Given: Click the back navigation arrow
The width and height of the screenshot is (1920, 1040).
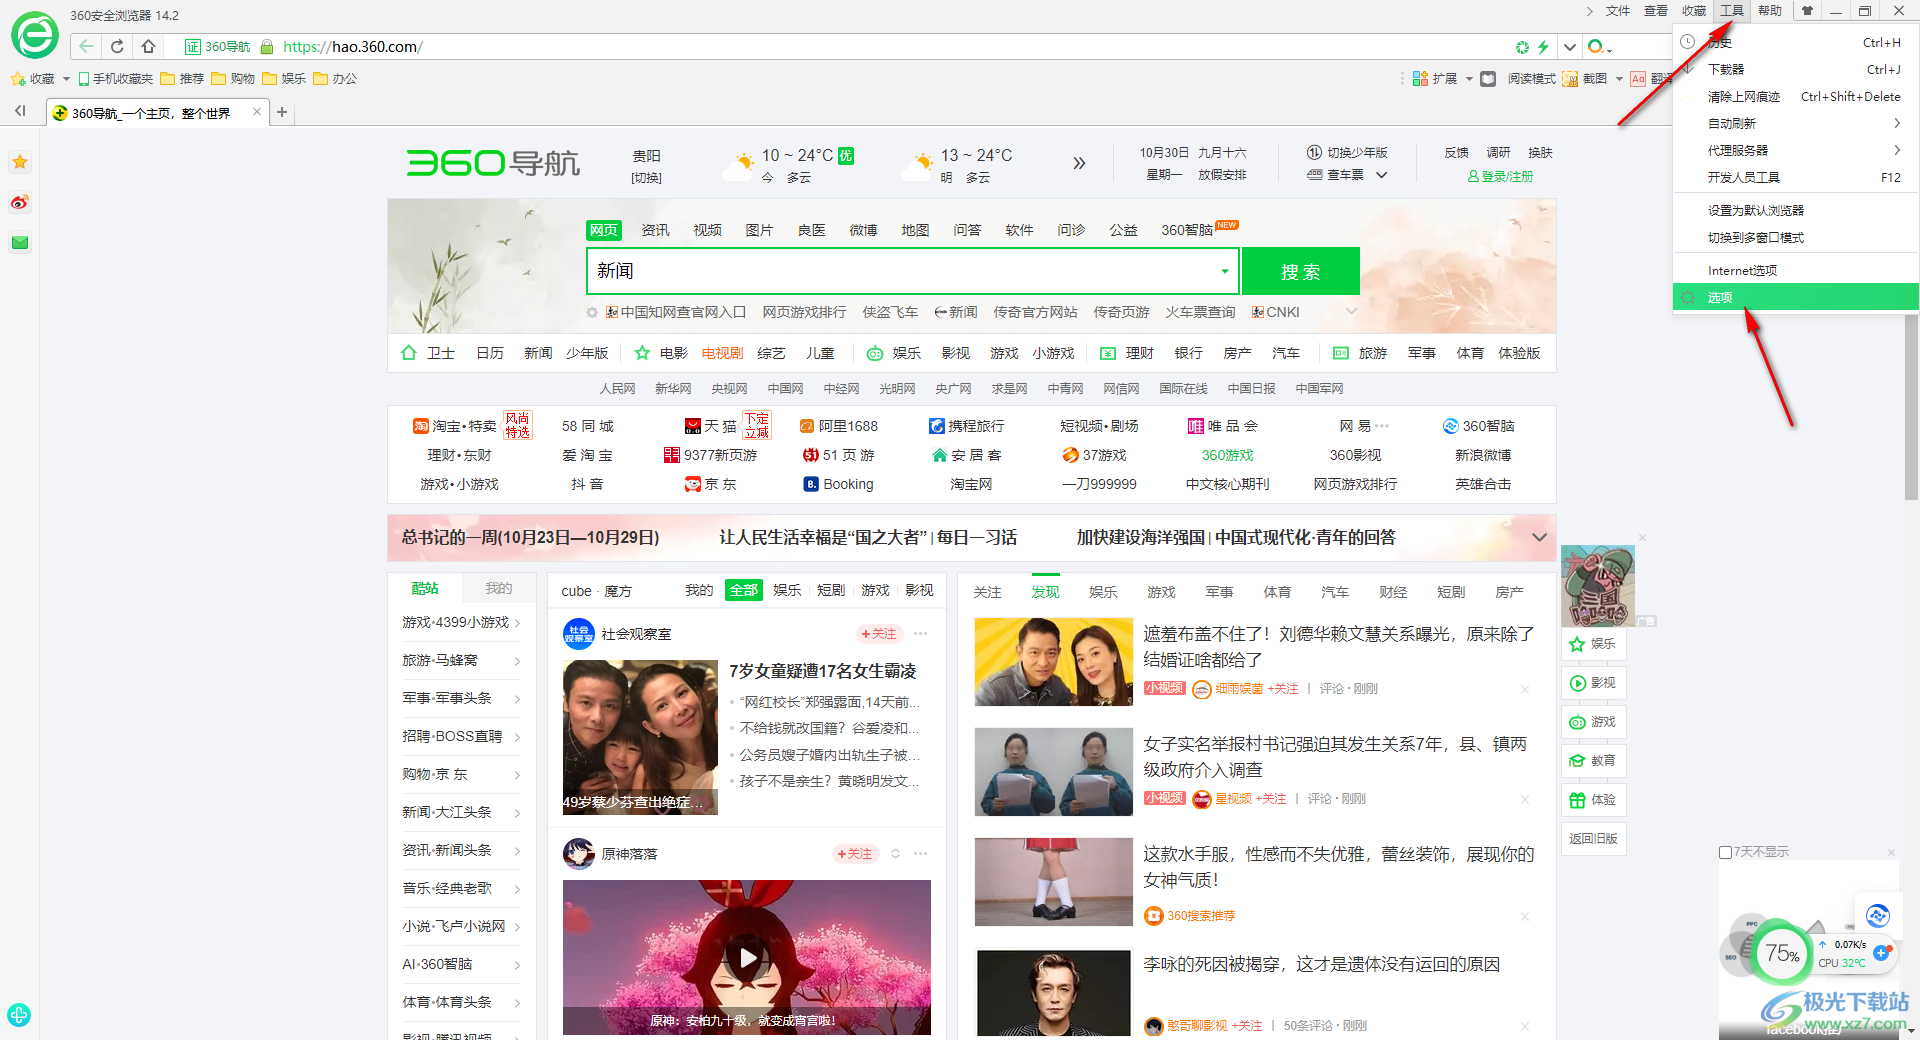Looking at the screenshot, I should [87, 46].
